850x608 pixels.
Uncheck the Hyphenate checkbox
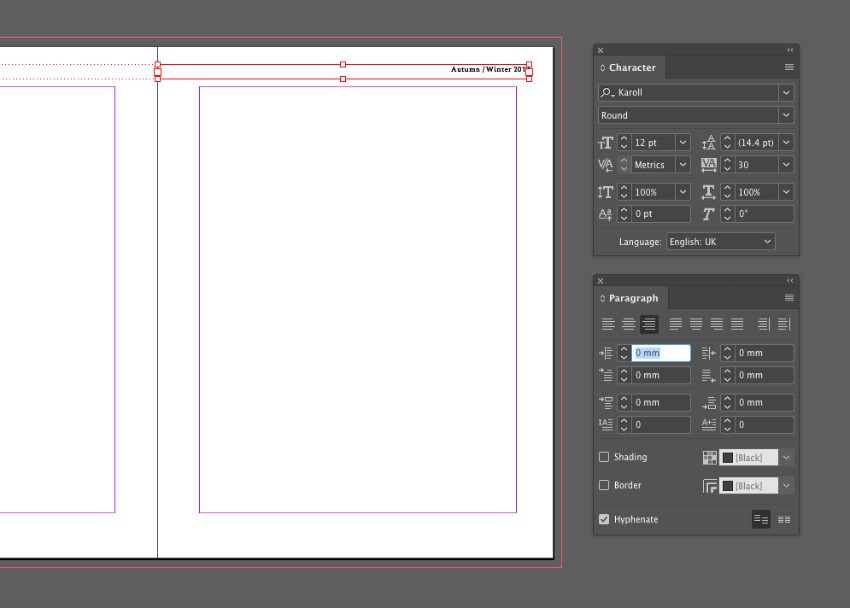pyautogui.click(x=604, y=519)
